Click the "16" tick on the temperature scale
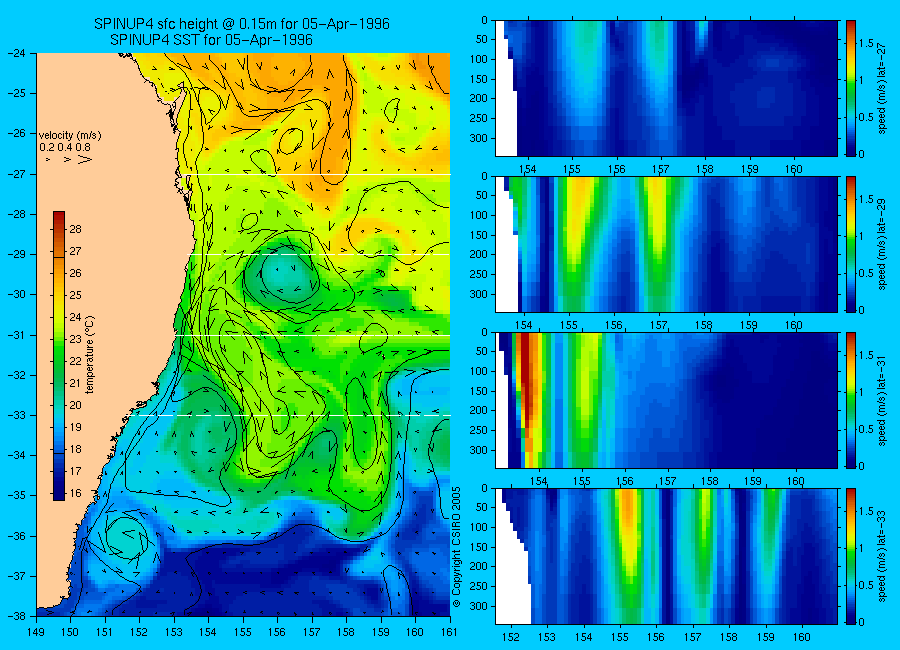This screenshot has width=900, height=650. point(75,493)
